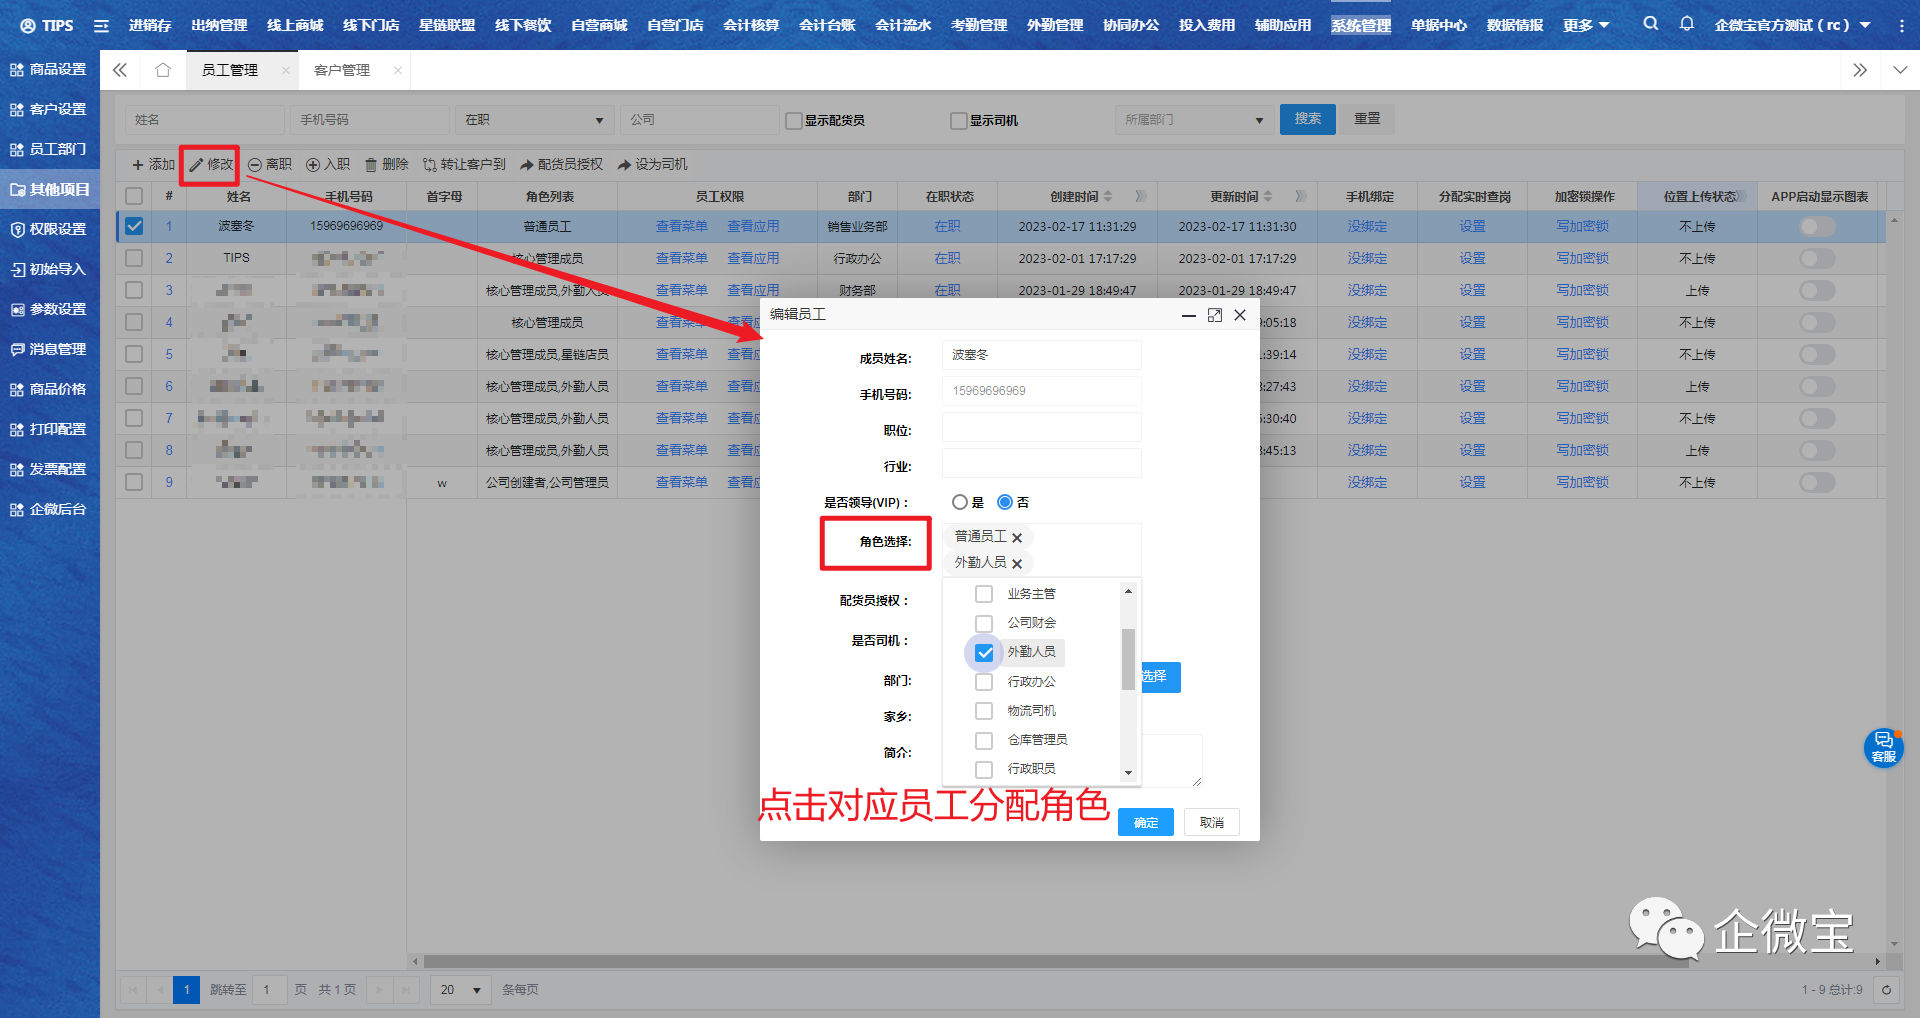Remove the 普通员工 role tag

(x=1017, y=538)
